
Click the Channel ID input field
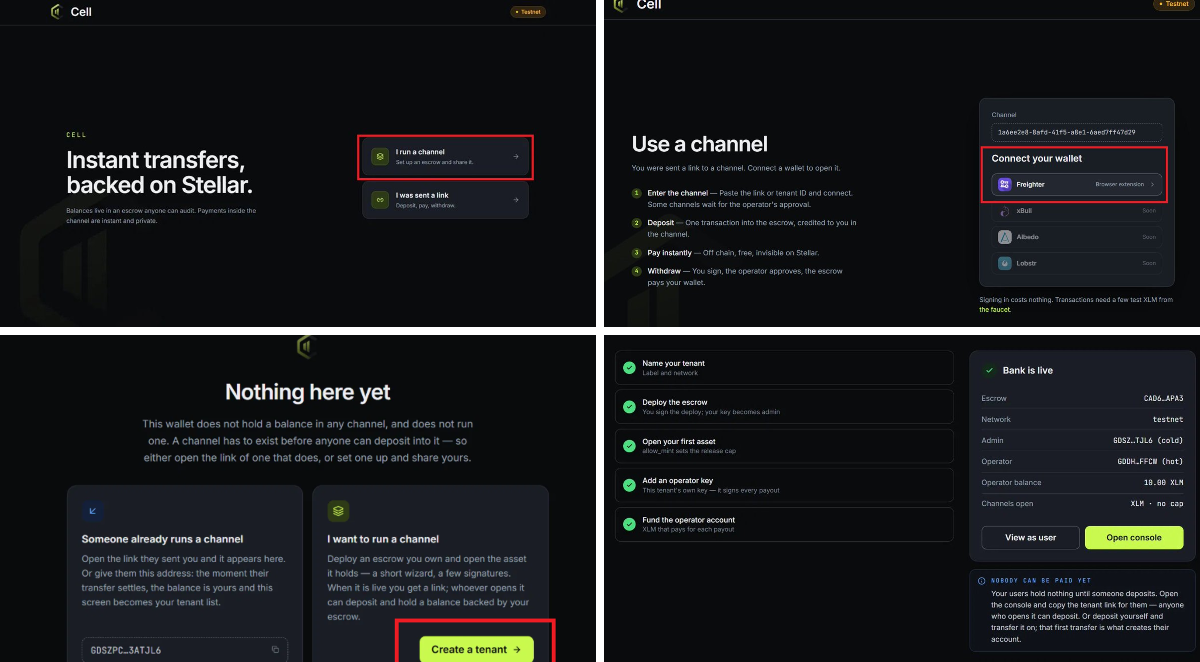tap(1076, 132)
